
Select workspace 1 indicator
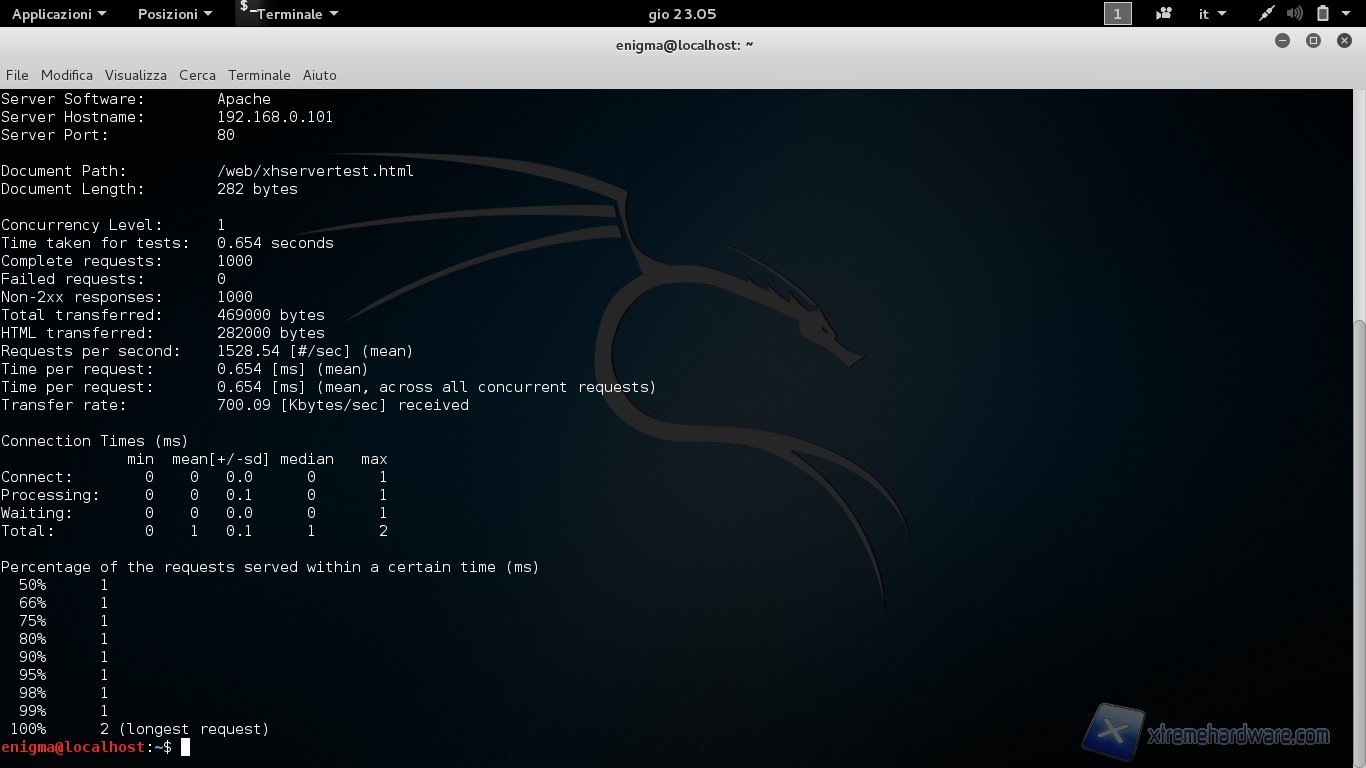pyautogui.click(x=1117, y=14)
